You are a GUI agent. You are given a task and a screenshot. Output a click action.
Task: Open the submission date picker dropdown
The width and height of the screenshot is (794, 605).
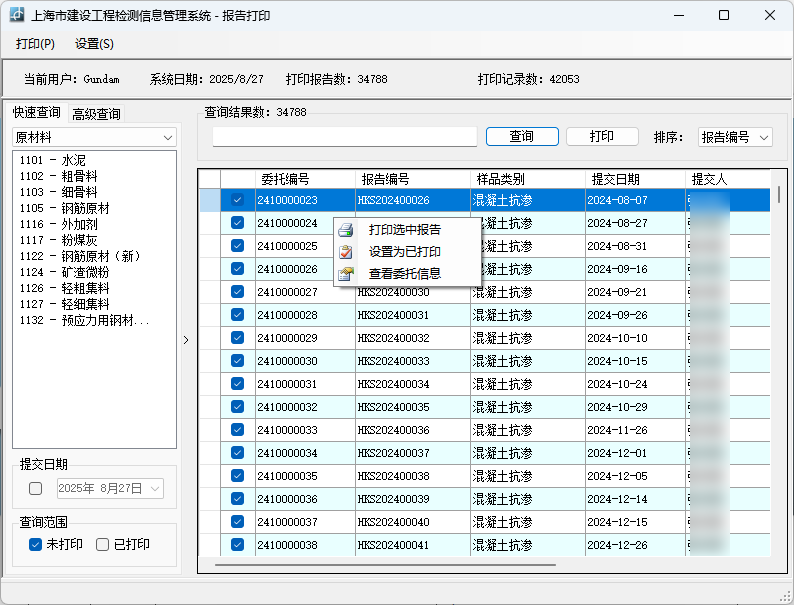(156, 489)
